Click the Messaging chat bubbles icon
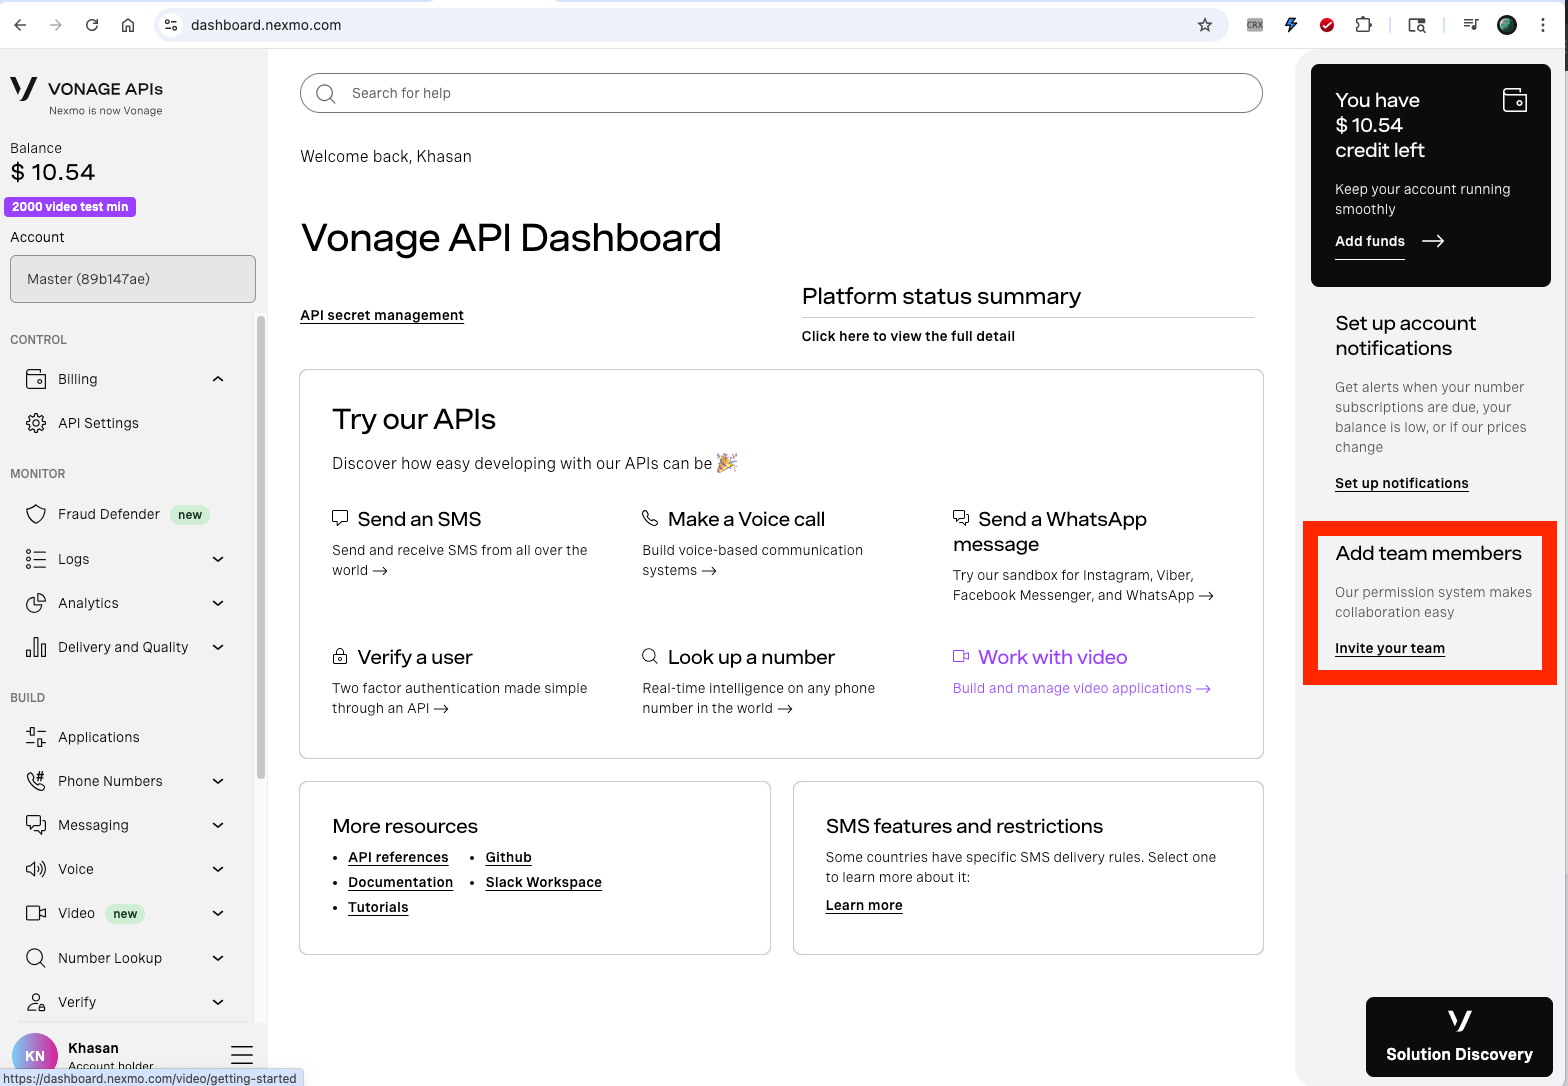1568x1086 pixels. coord(36,825)
